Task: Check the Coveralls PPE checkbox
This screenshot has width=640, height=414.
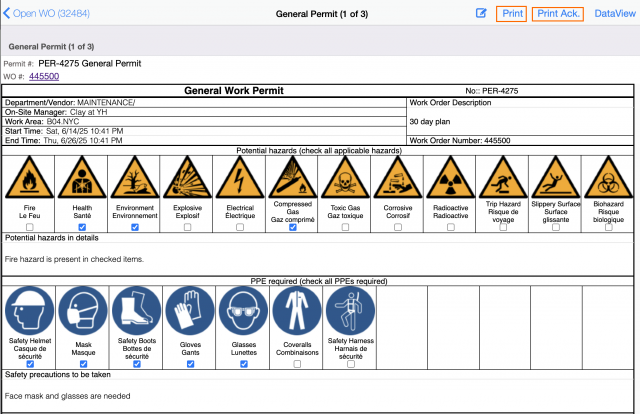Action: click(x=297, y=364)
